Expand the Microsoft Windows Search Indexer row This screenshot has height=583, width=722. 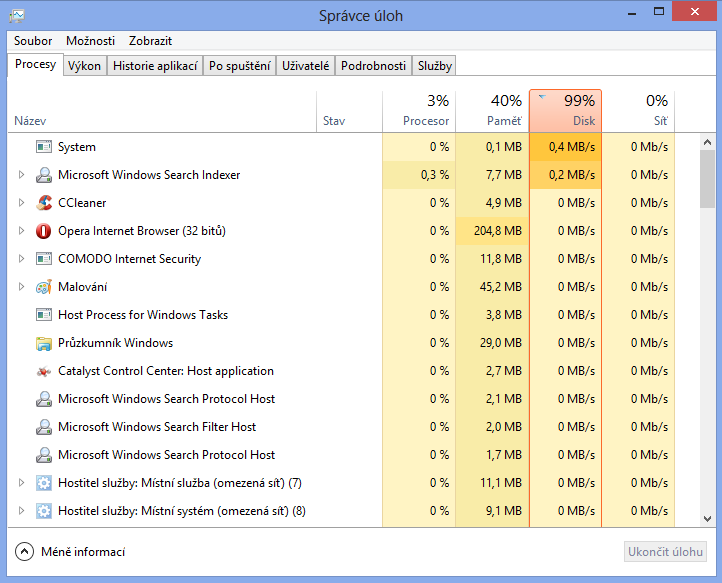tap(21, 175)
